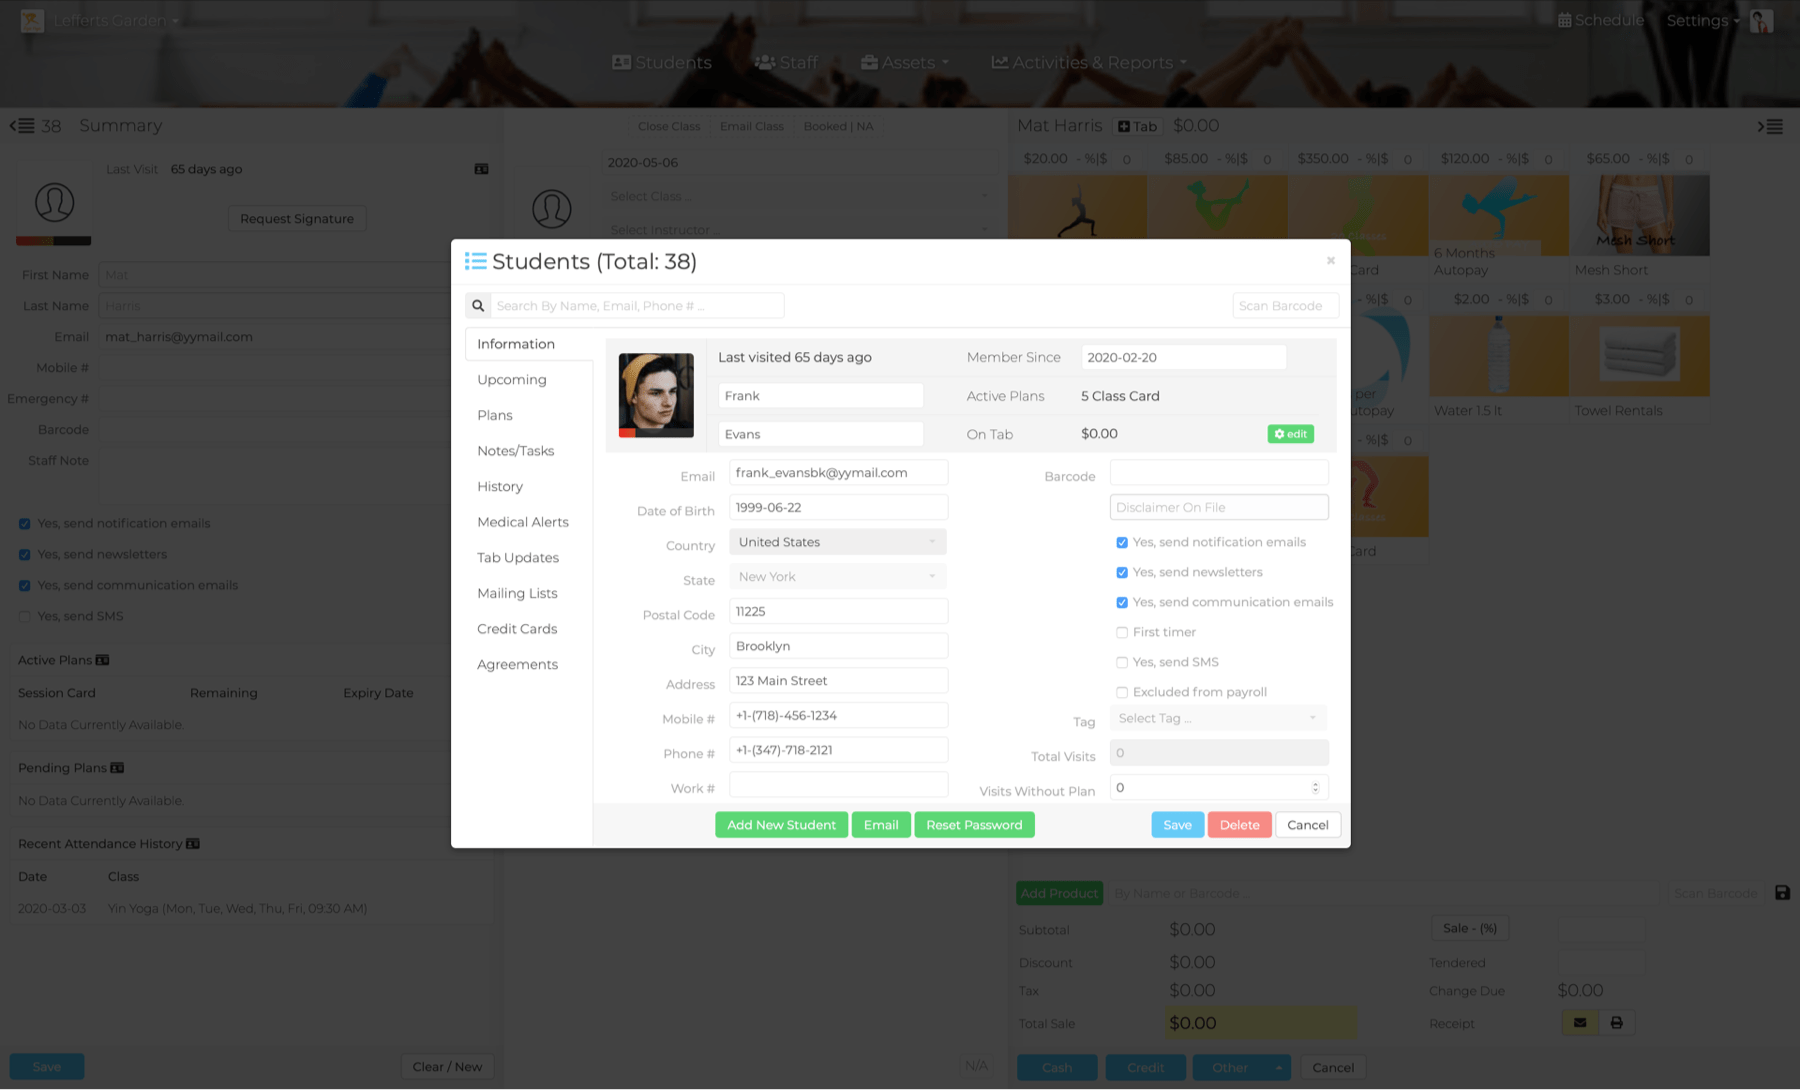Open the Activities & Reports dropdown menu

[1089, 62]
